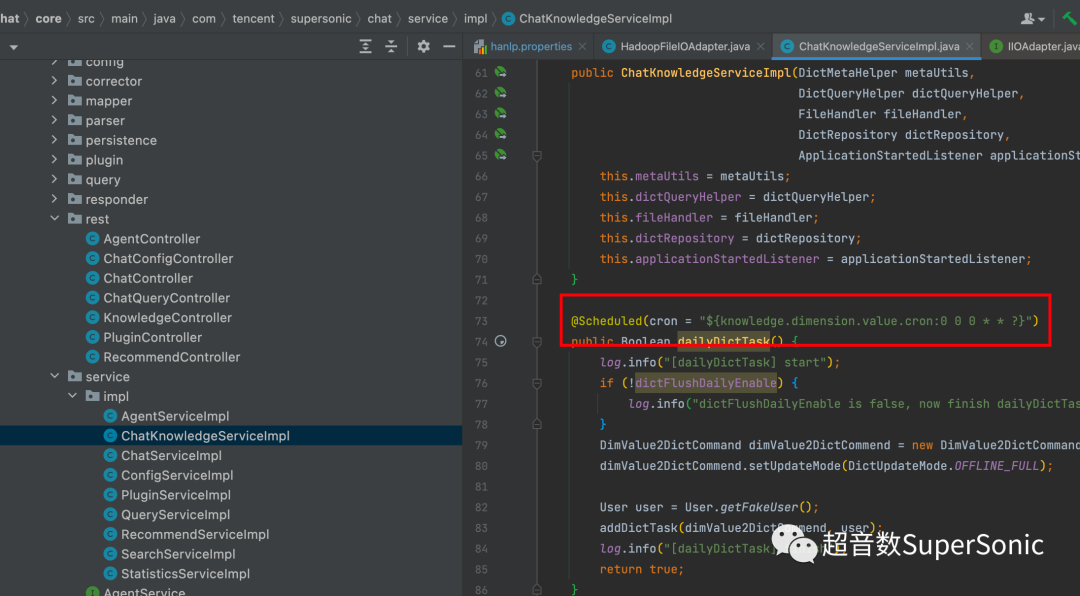Click the Collapse All icon in project panel
This screenshot has width=1080, height=596.
[x=391, y=47]
